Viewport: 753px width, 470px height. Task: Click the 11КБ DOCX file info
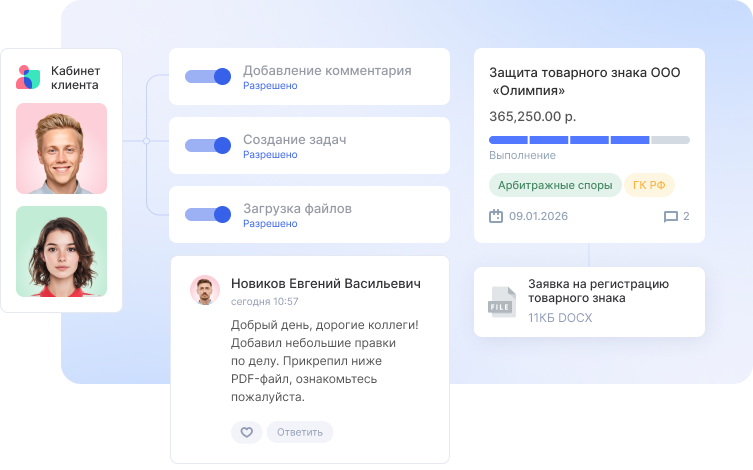(560, 318)
